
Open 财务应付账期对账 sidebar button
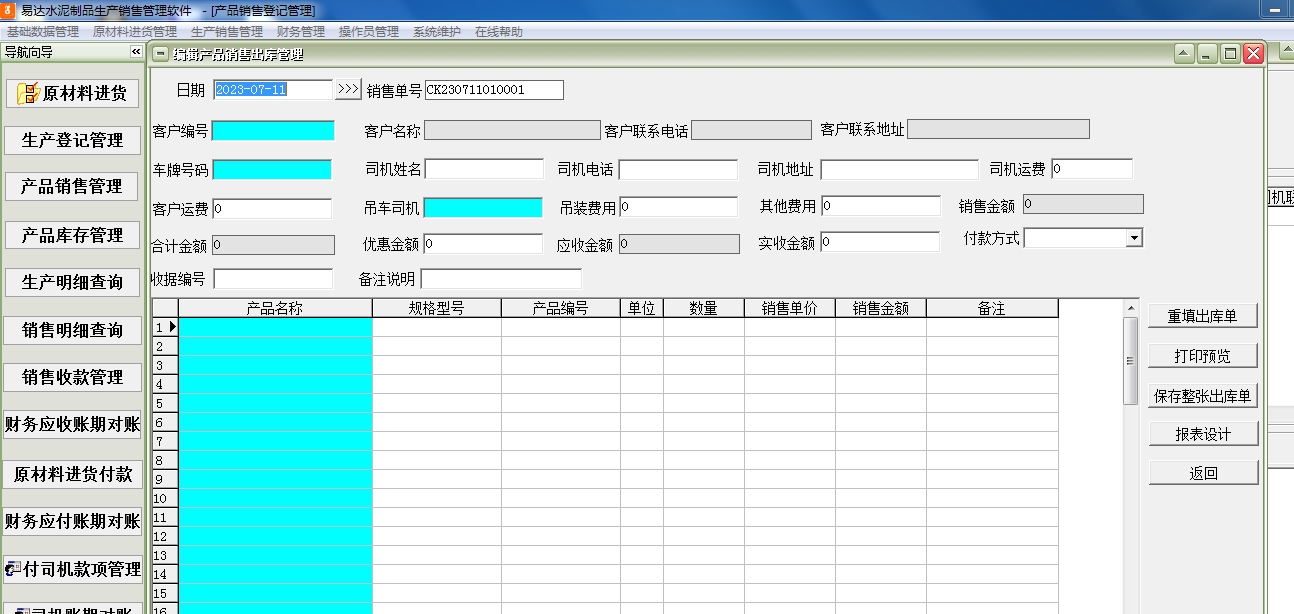click(x=72, y=521)
